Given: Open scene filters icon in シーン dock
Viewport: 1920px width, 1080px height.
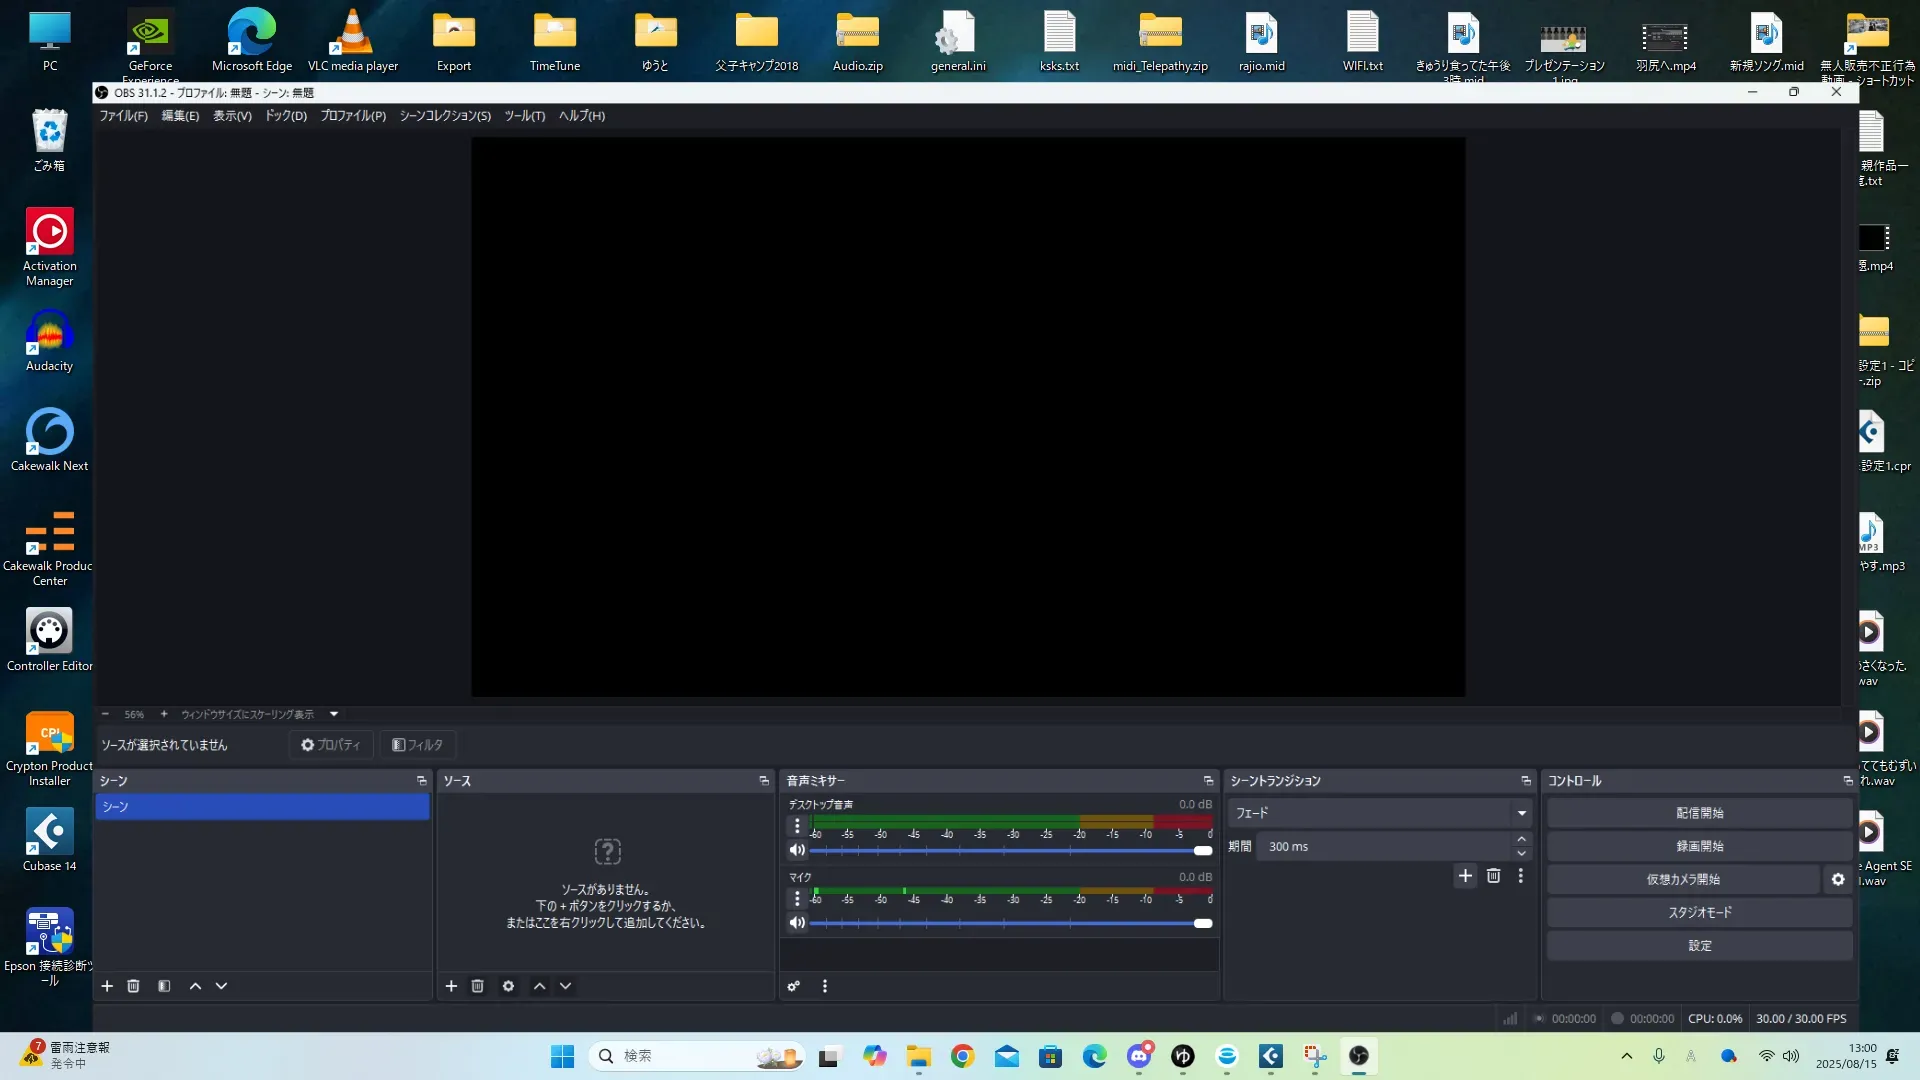Looking at the screenshot, I should click(164, 986).
